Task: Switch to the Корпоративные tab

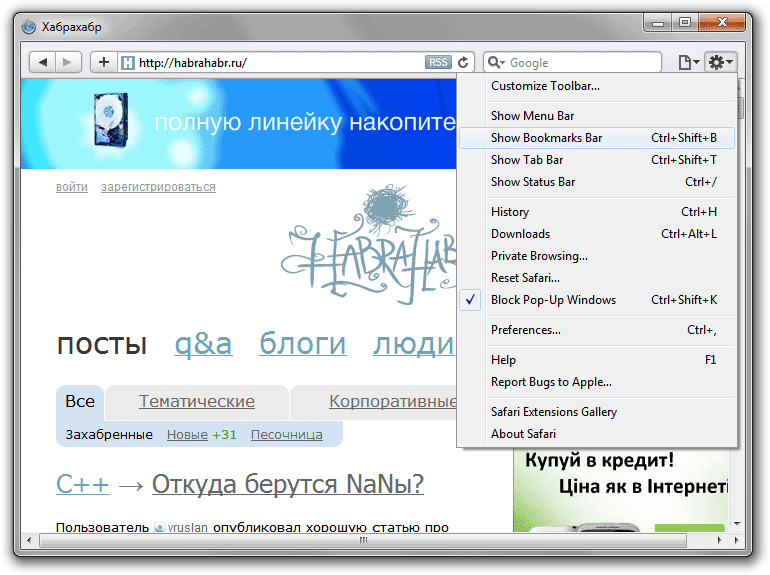Action: coord(374,402)
